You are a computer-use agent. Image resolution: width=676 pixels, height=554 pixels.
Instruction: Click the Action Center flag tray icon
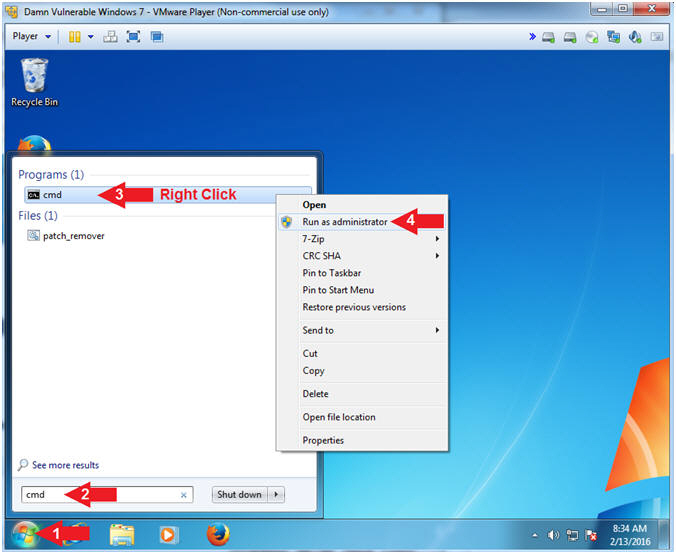click(x=591, y=535)
